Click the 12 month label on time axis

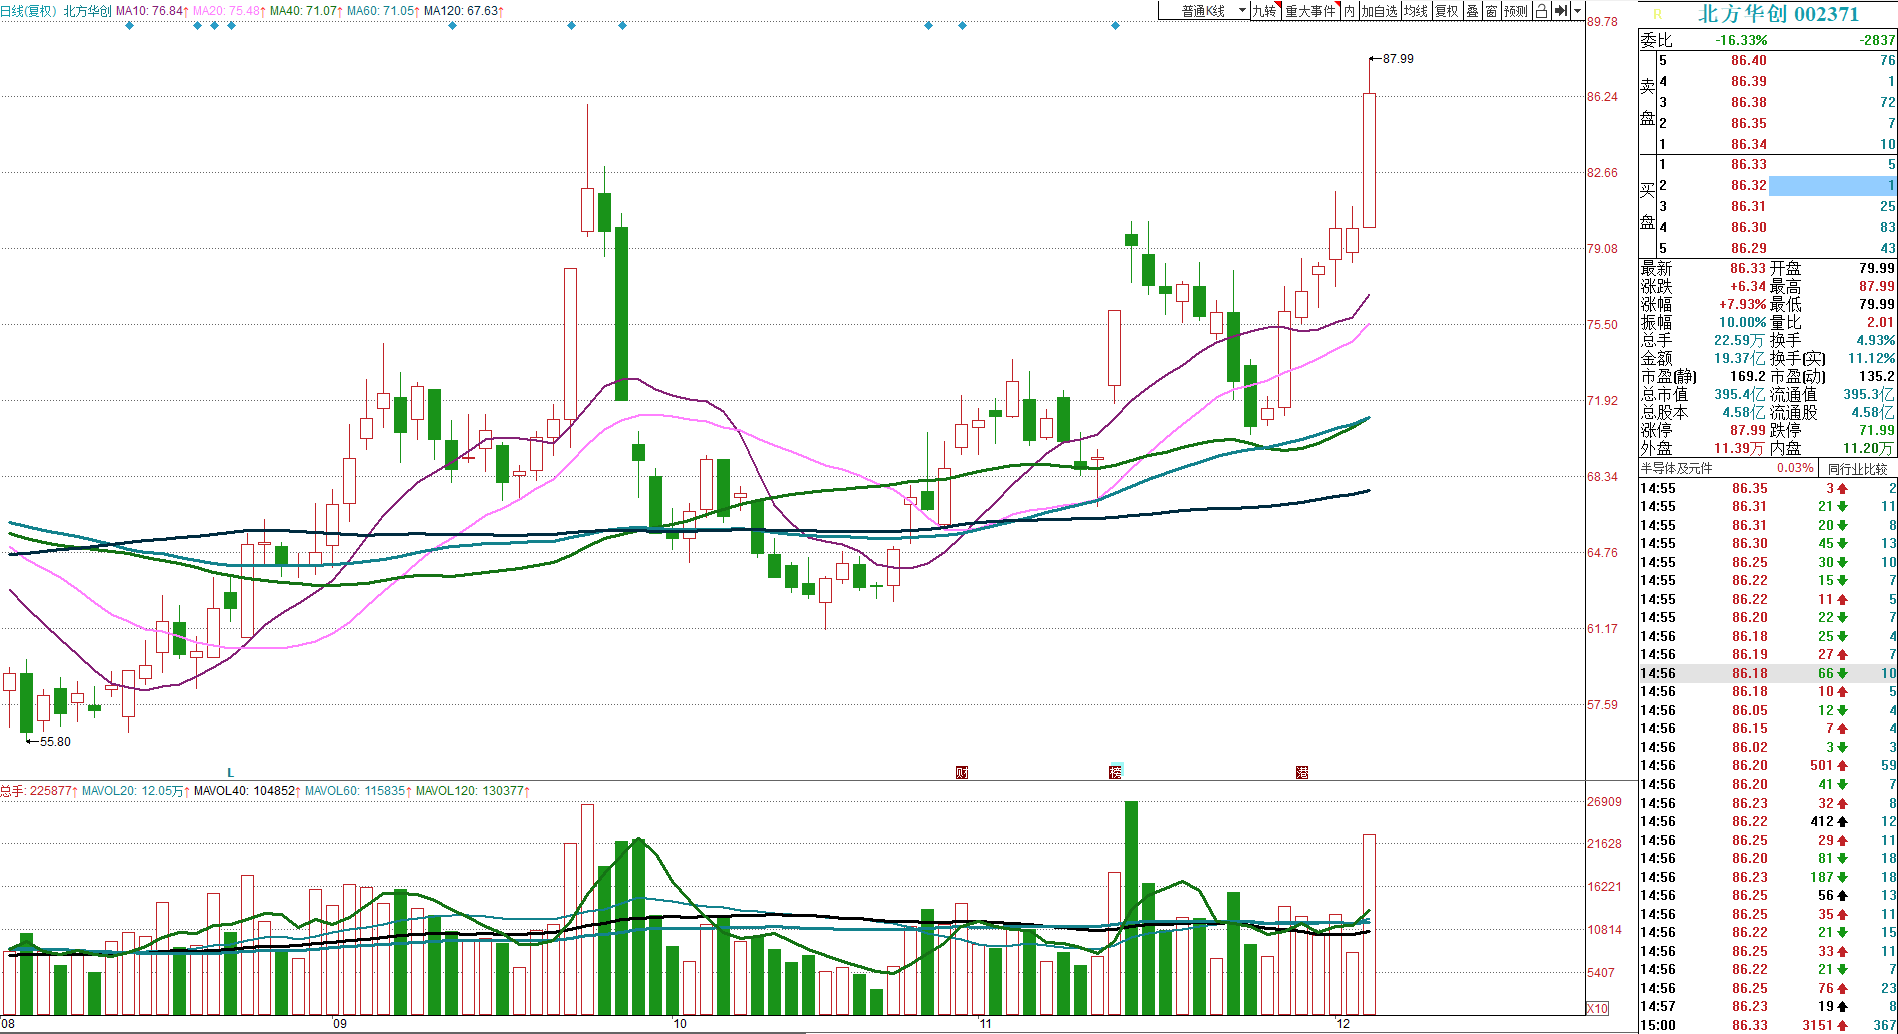1343,1024
